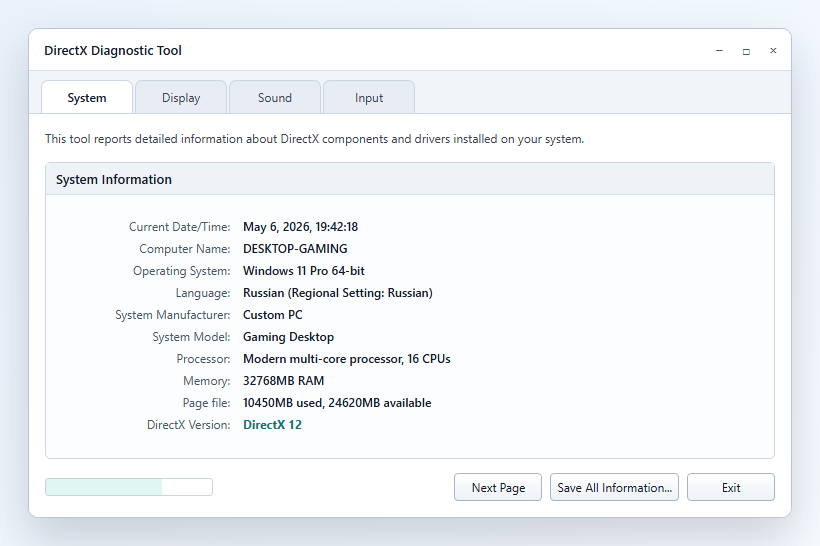Select the Russian language setting value
The height and width of the screenshot is (546, 820).
338,293
